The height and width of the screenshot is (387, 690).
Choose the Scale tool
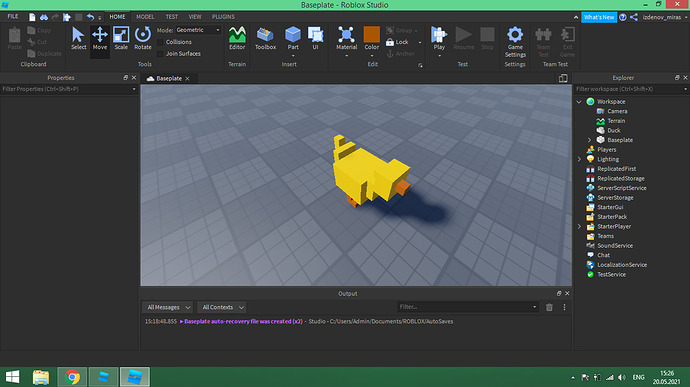point(121,38)
